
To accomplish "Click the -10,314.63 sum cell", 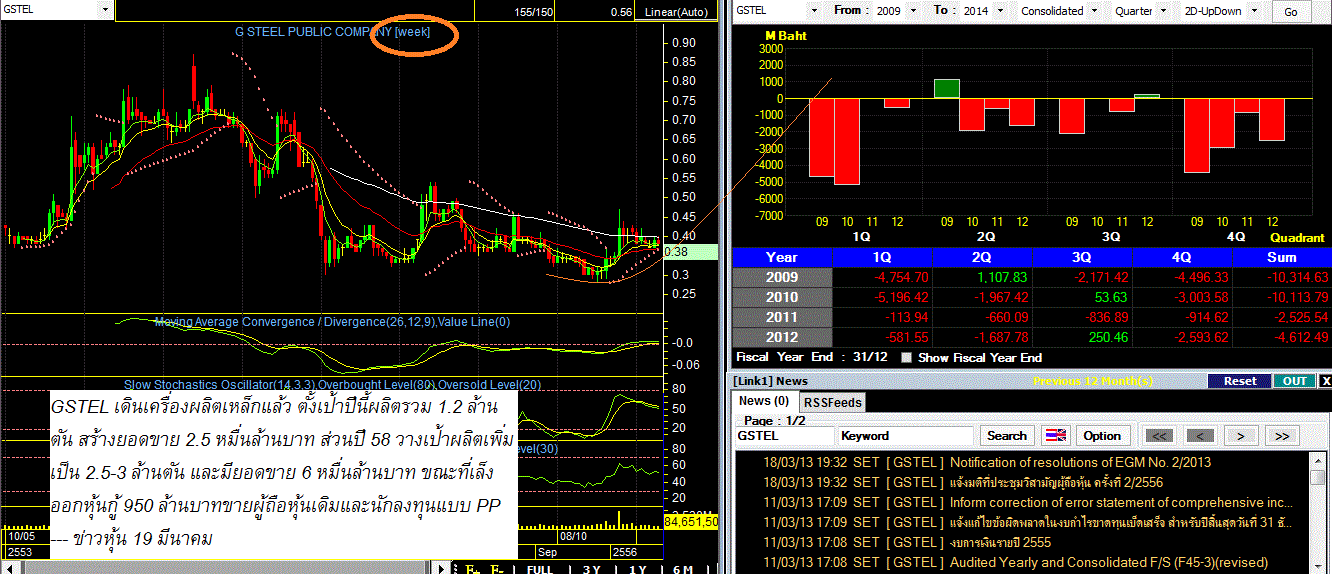I will [1282, 277].
